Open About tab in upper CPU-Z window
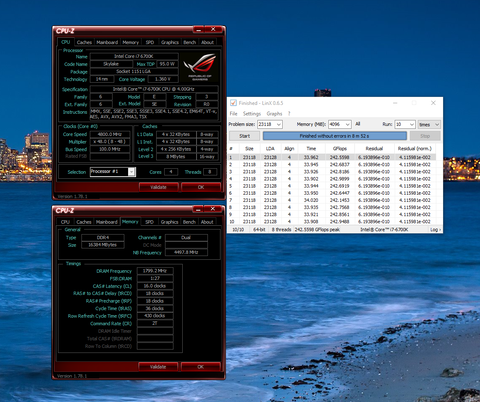This screenshot has width=480, height=402. pyautogui.click(x=207, y=42)
